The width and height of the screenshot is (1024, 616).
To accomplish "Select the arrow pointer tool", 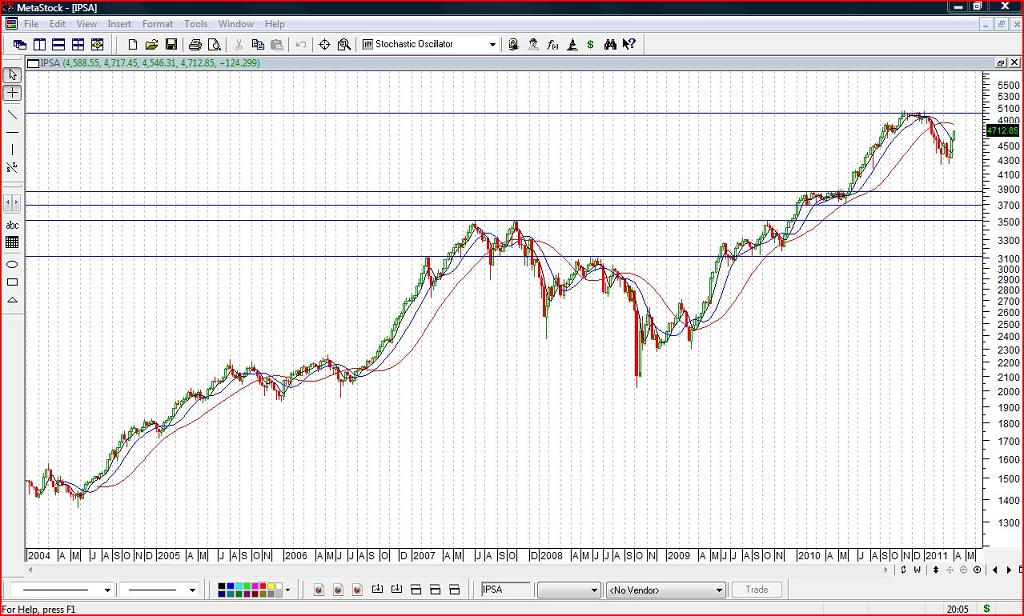I will pyautogui.click(x=12, y=74).
